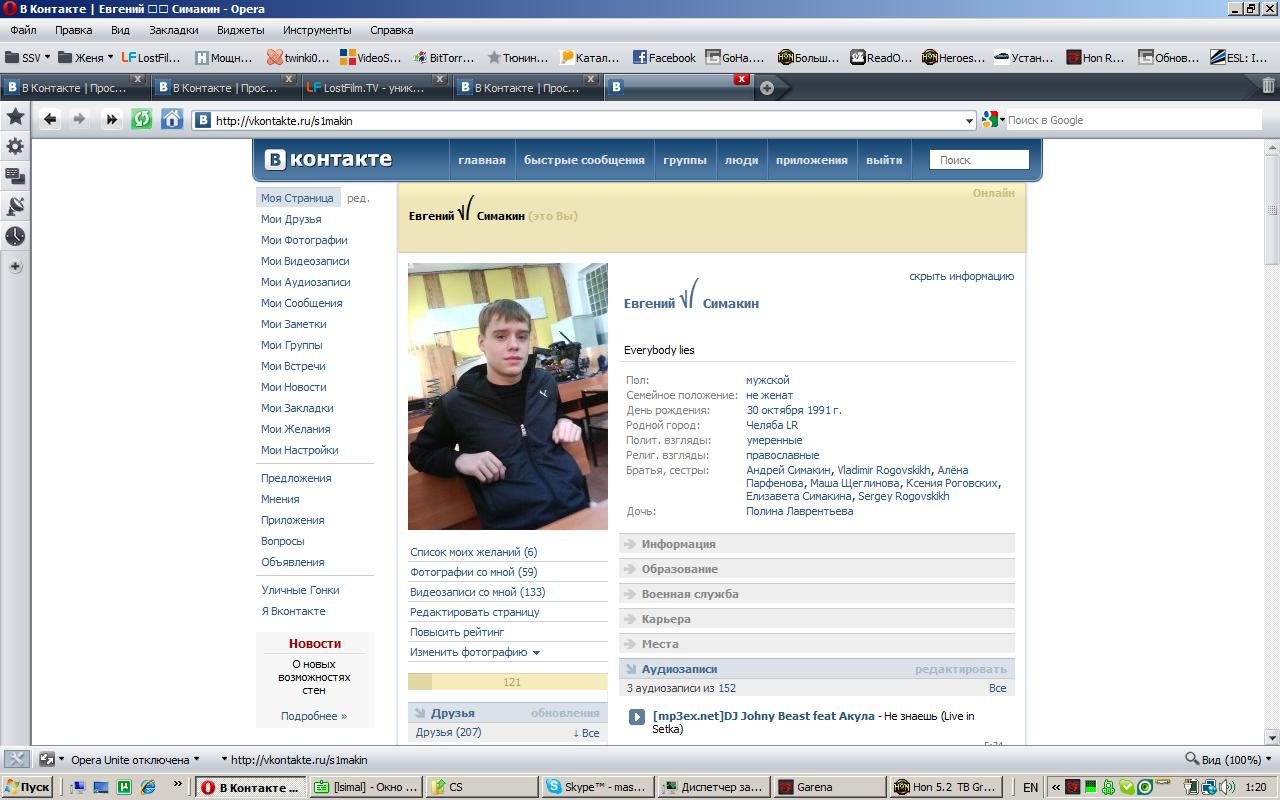This screenshot has width=1280, height=800.
Task: Open the History clock panel in the sidebar
Action: 15,236
